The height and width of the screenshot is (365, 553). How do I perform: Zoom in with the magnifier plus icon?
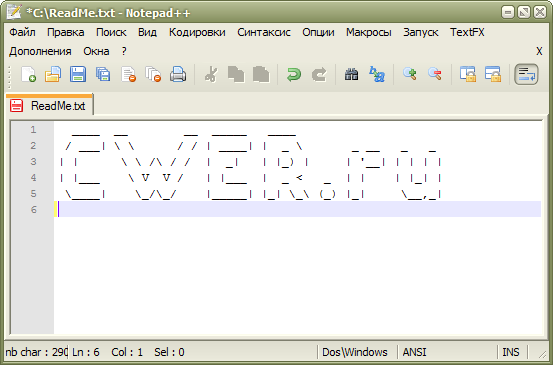click(409, 74)
